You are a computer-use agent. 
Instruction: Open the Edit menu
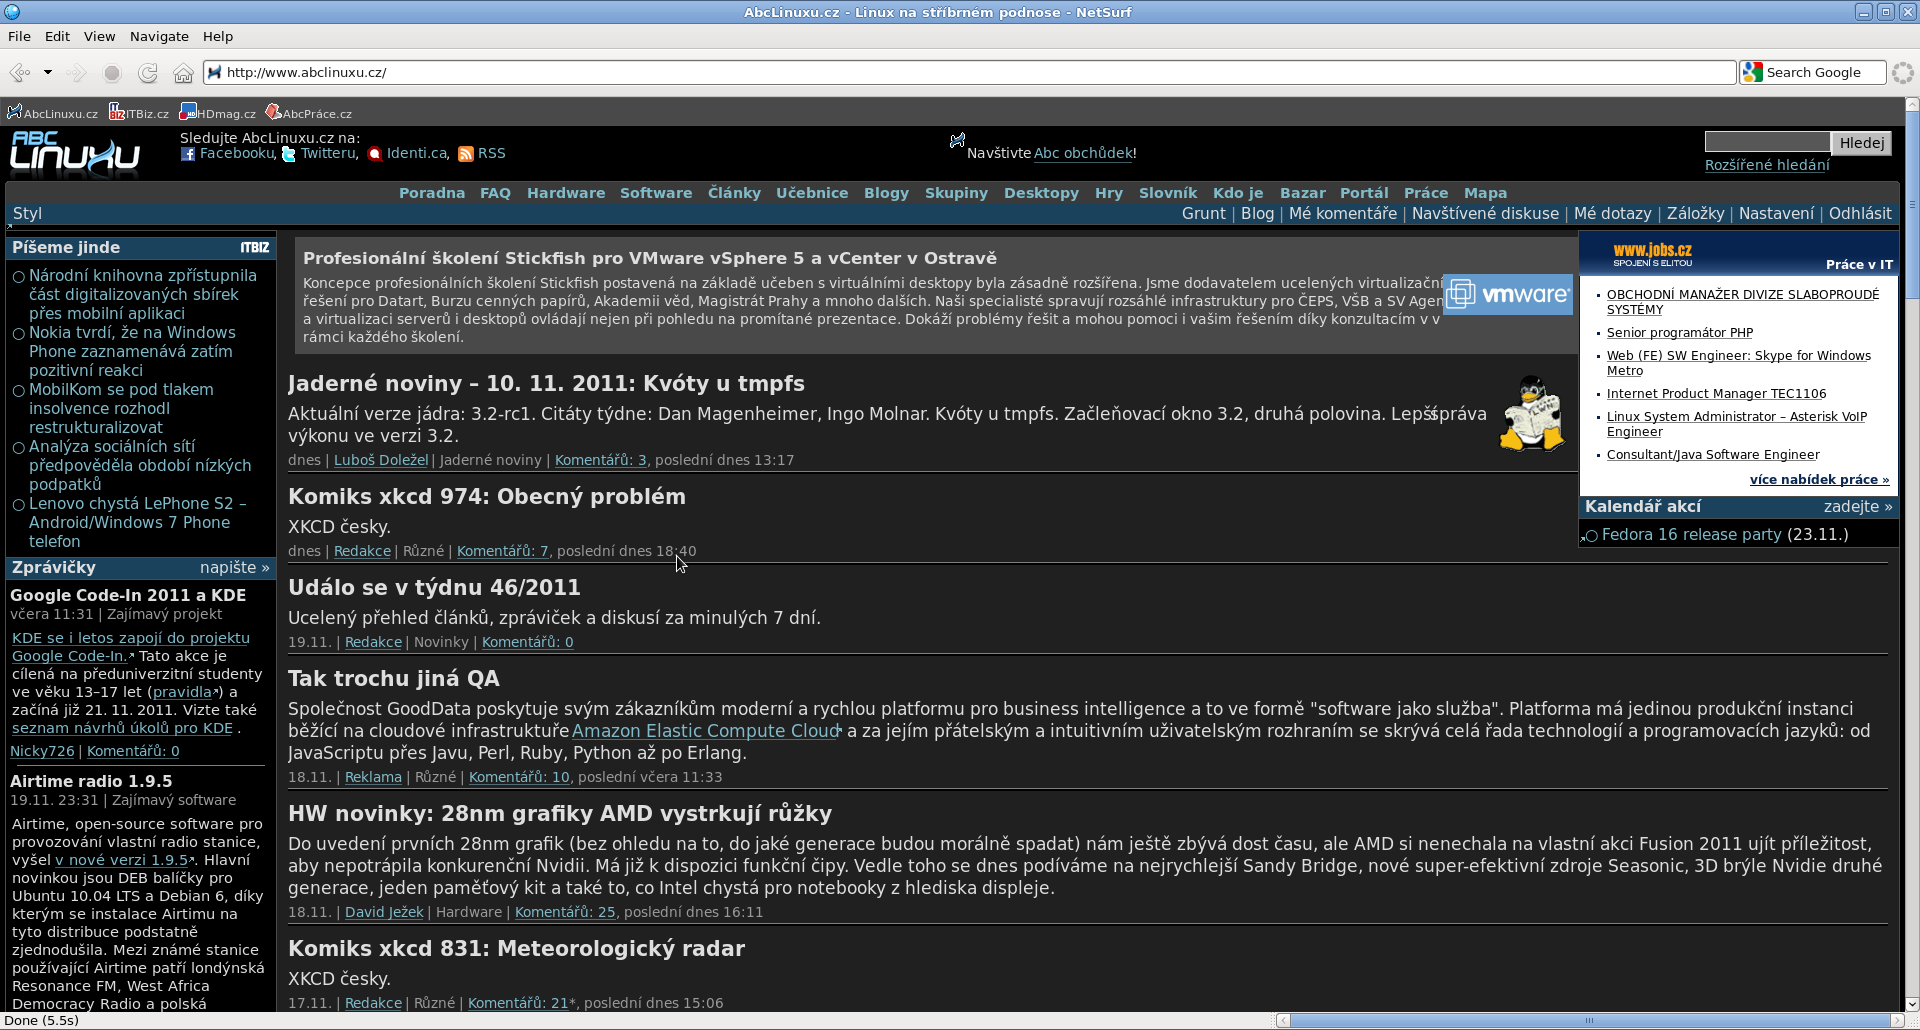point(57,36)
